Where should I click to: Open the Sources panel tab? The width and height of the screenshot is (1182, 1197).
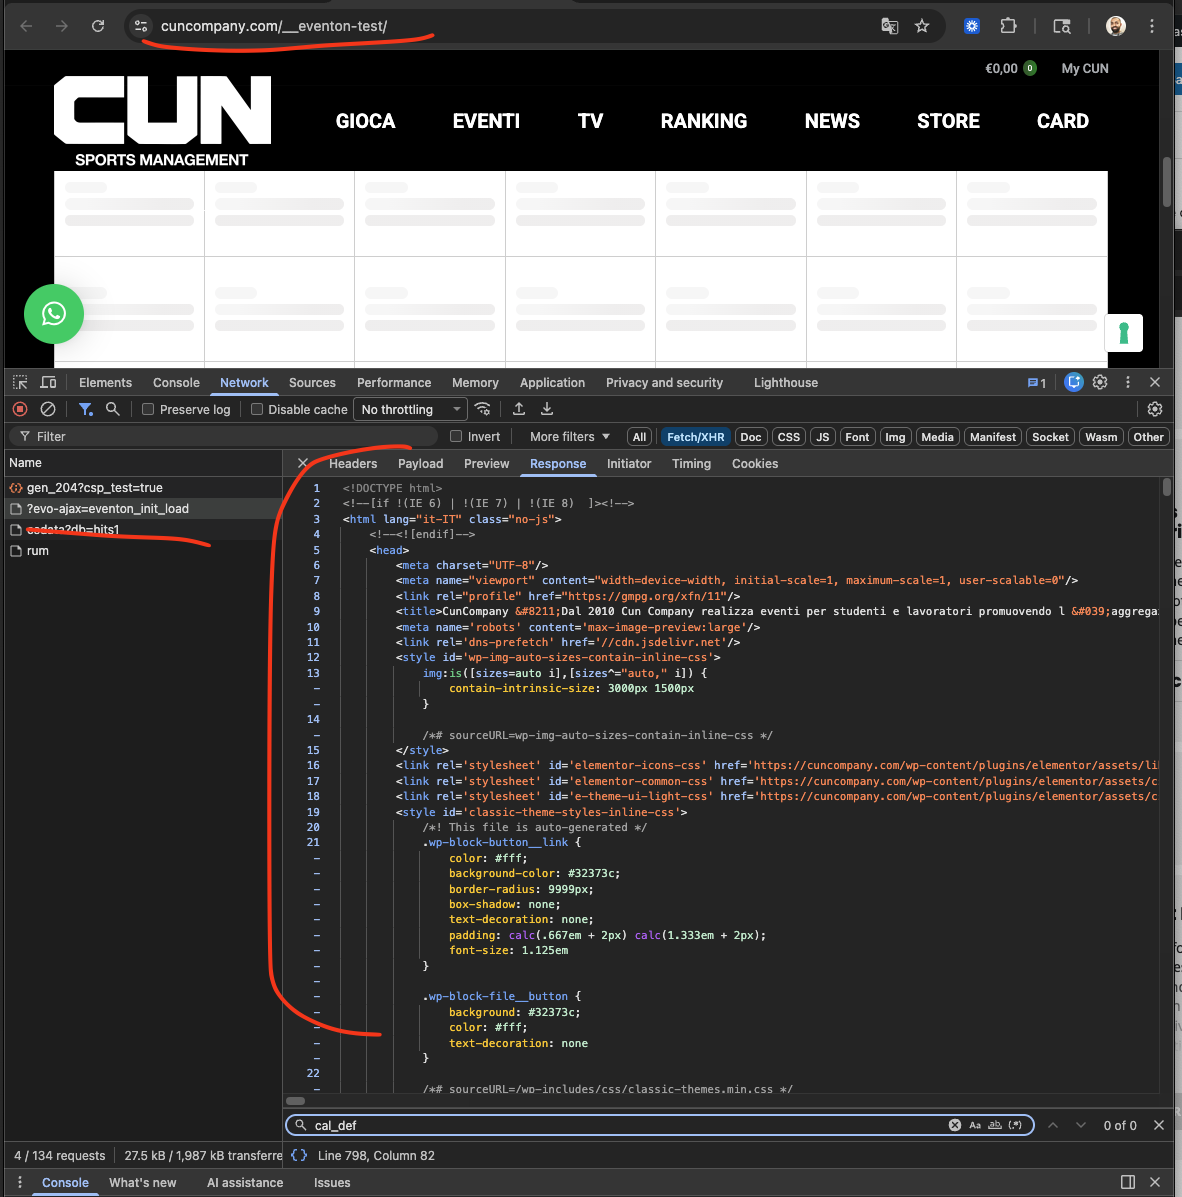pyautogui.click(x=312, y=383)
